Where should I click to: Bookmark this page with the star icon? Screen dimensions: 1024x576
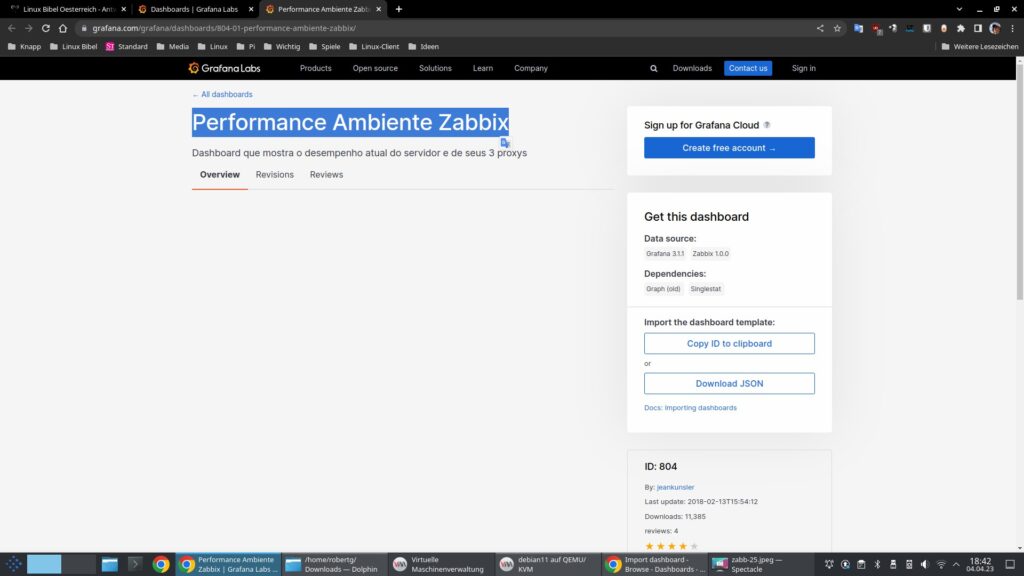click(x=837, y=28)
